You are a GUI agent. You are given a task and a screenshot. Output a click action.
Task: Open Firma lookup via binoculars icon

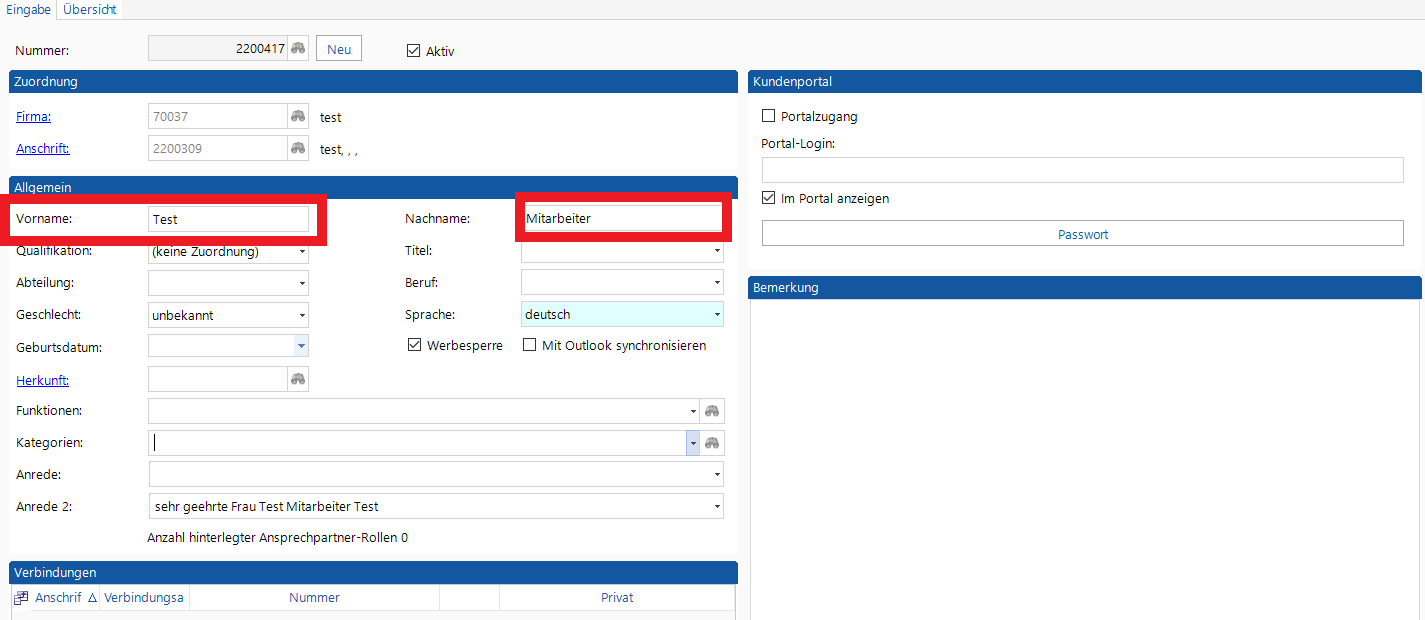click(x=298, y=116)
